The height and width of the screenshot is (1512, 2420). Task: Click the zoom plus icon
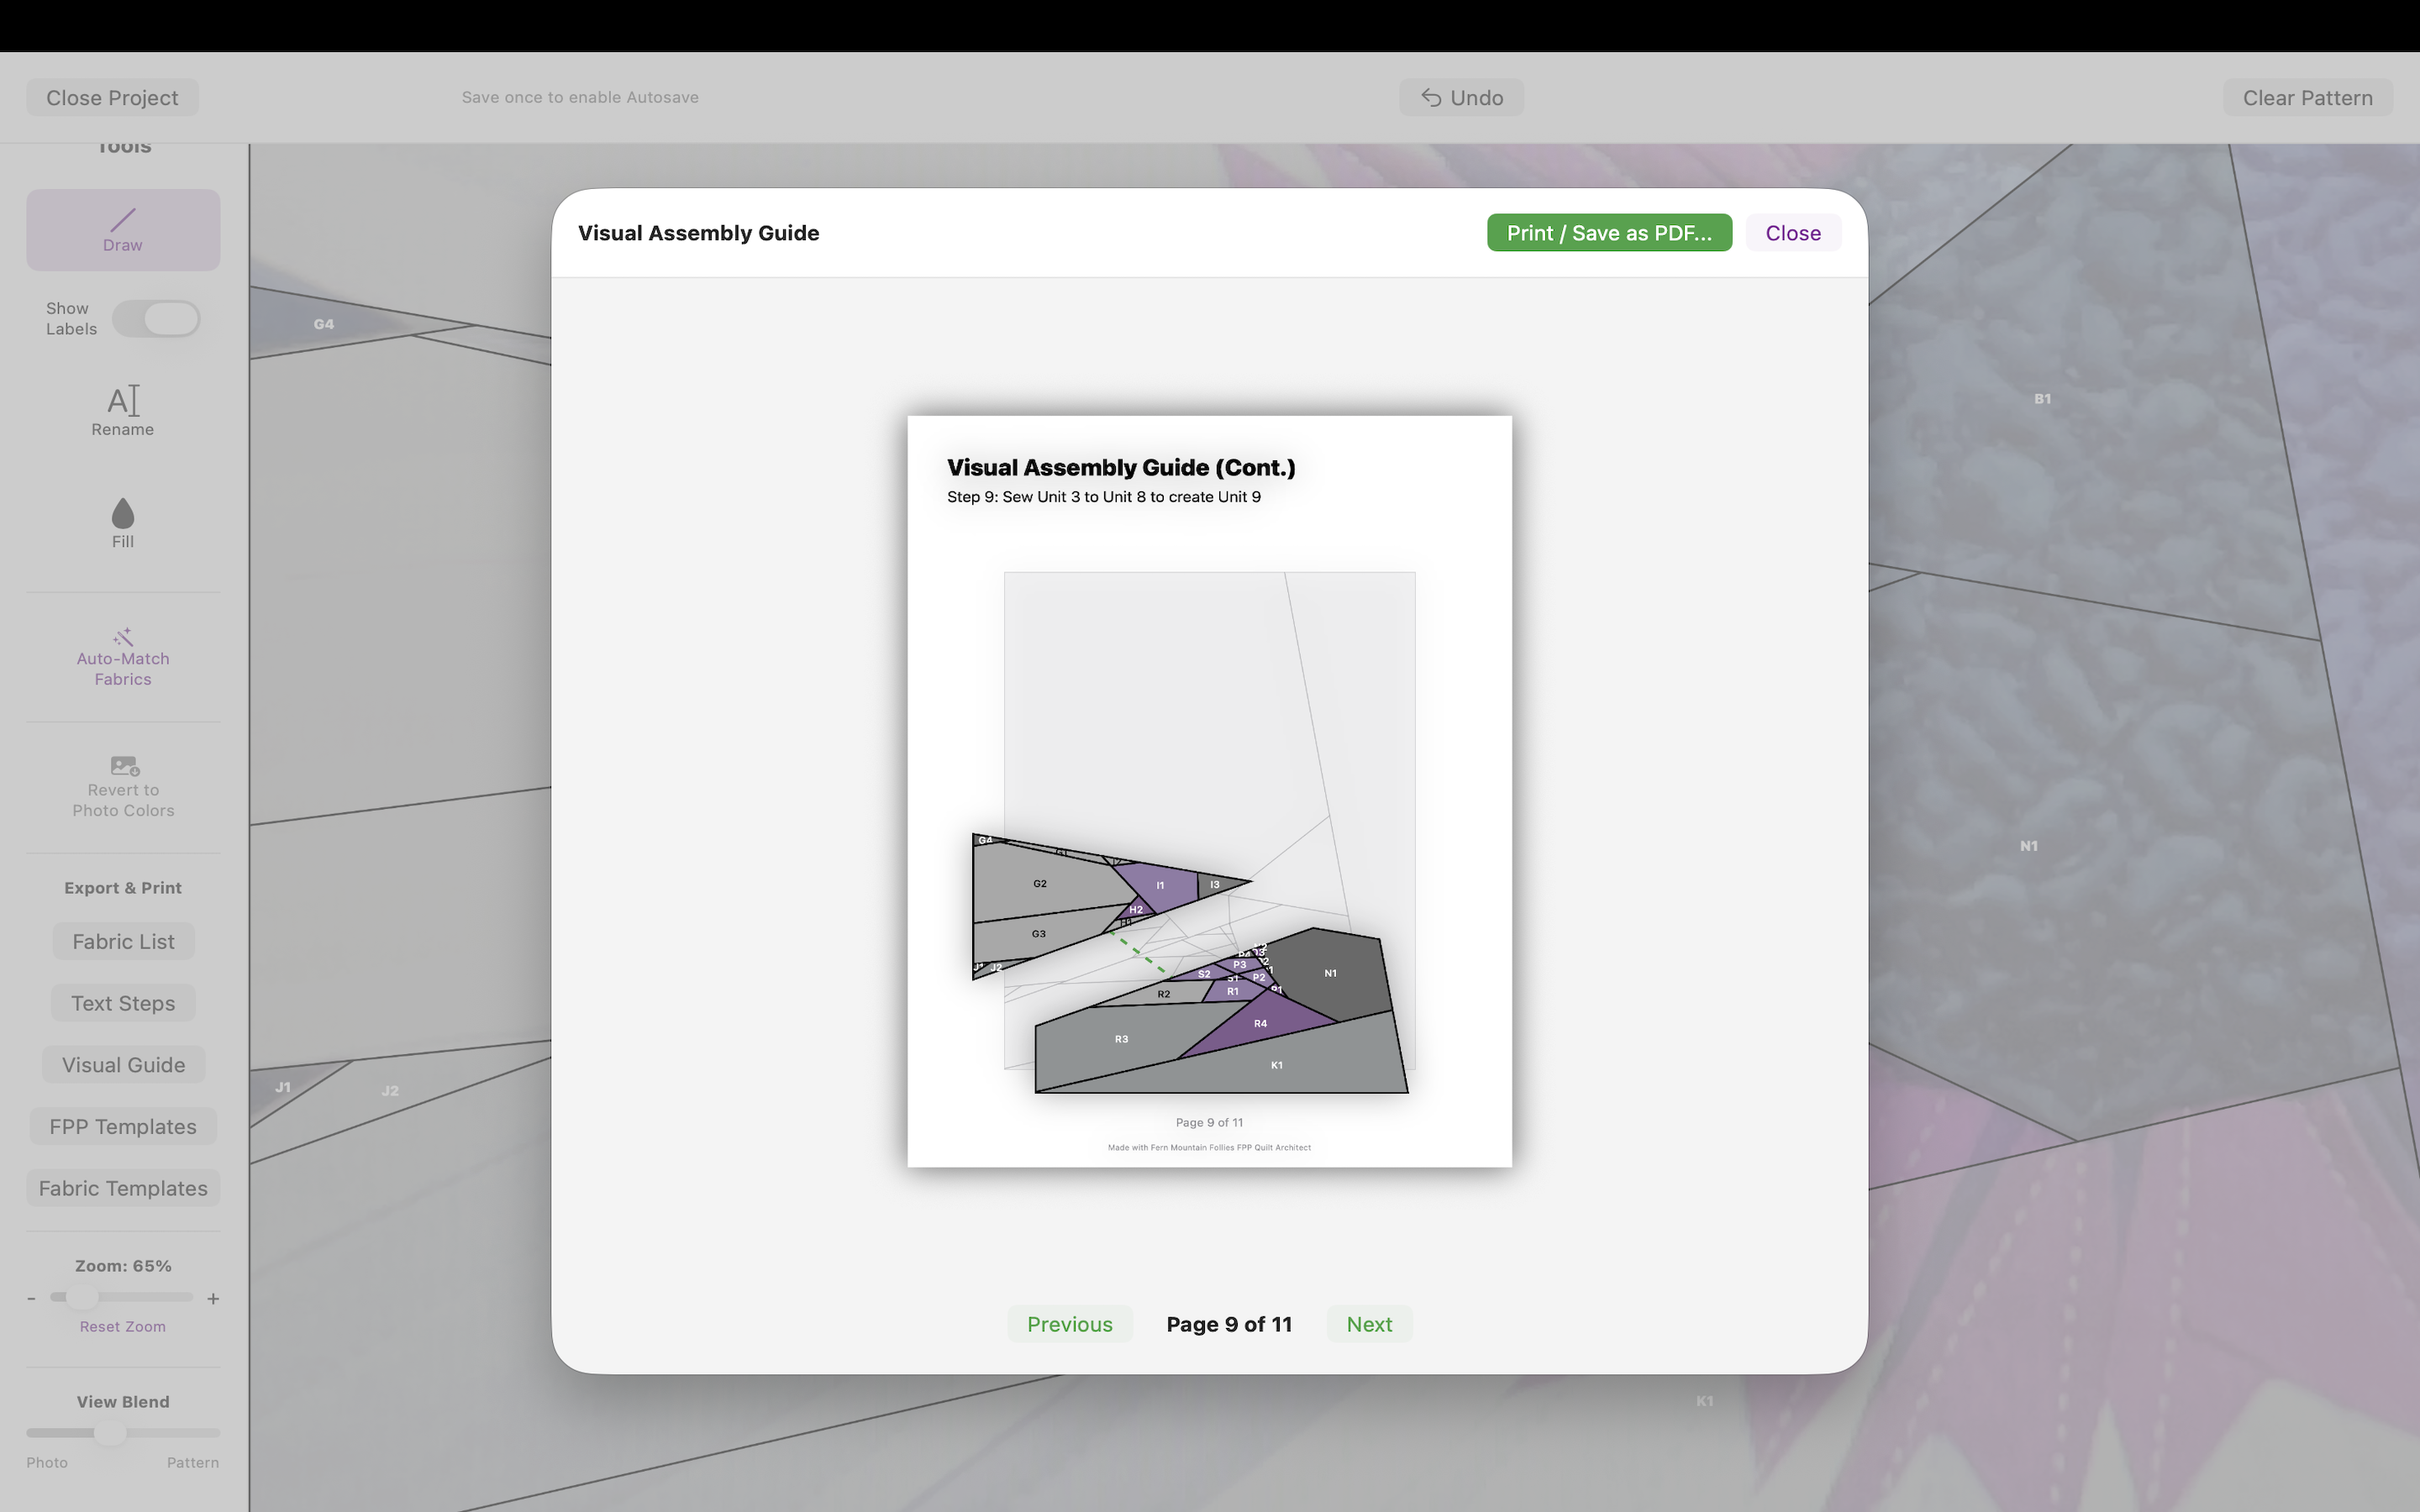213,1299
